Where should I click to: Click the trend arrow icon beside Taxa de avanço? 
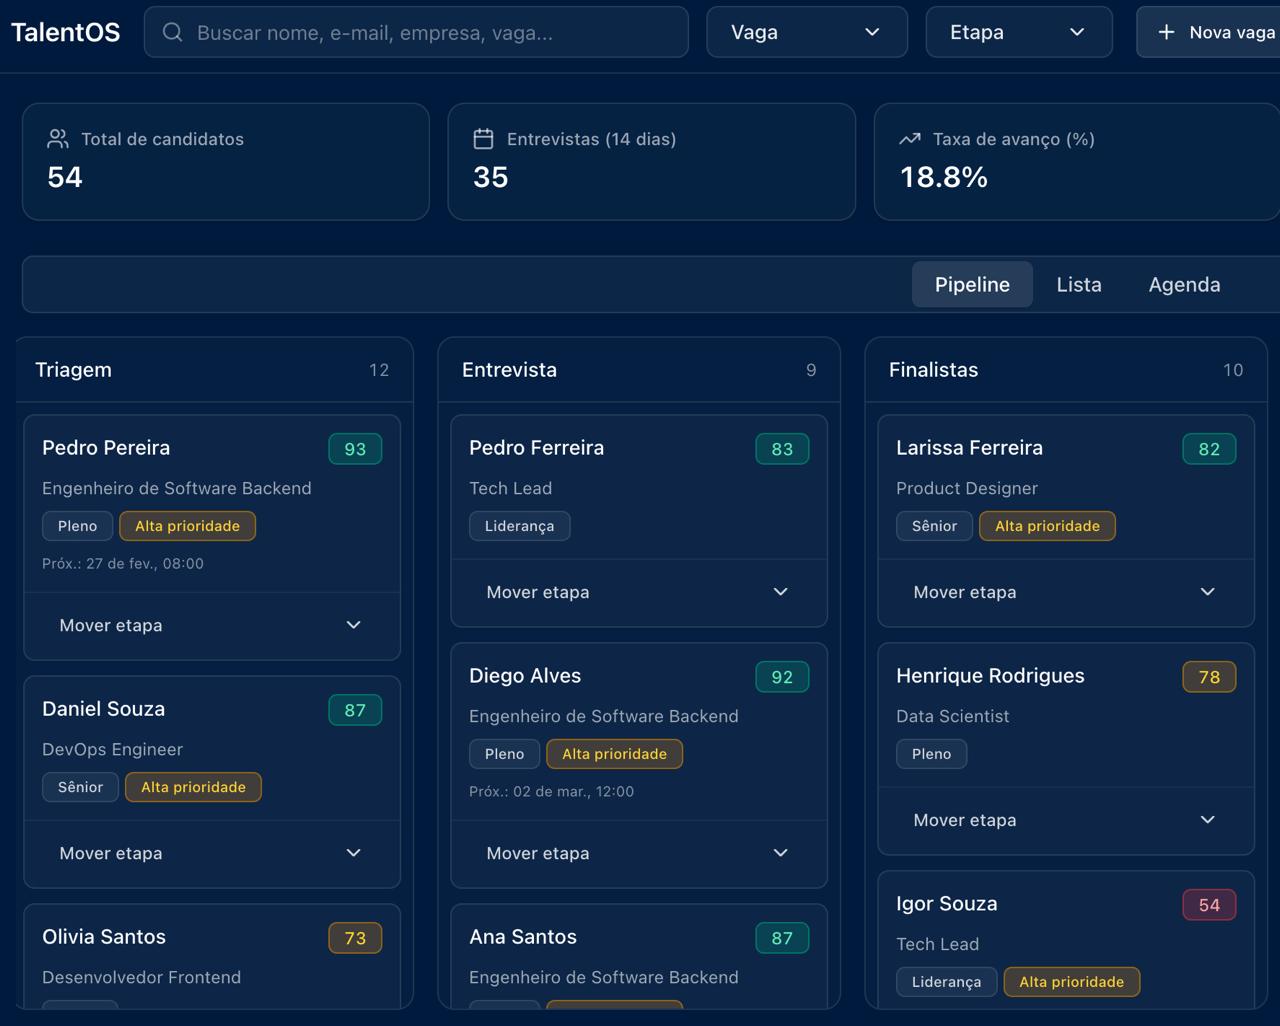coord(910,139)
